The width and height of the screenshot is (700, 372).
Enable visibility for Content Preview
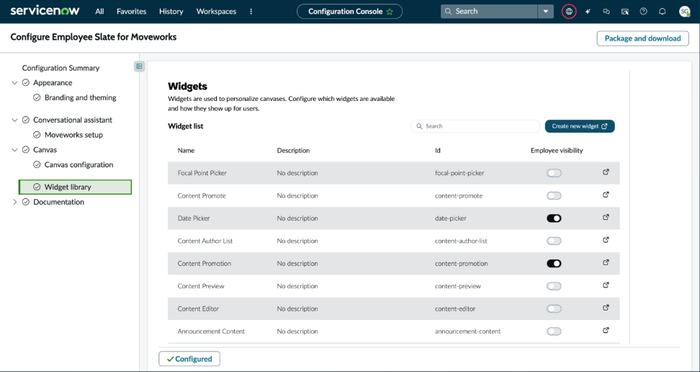click(554, 286)
